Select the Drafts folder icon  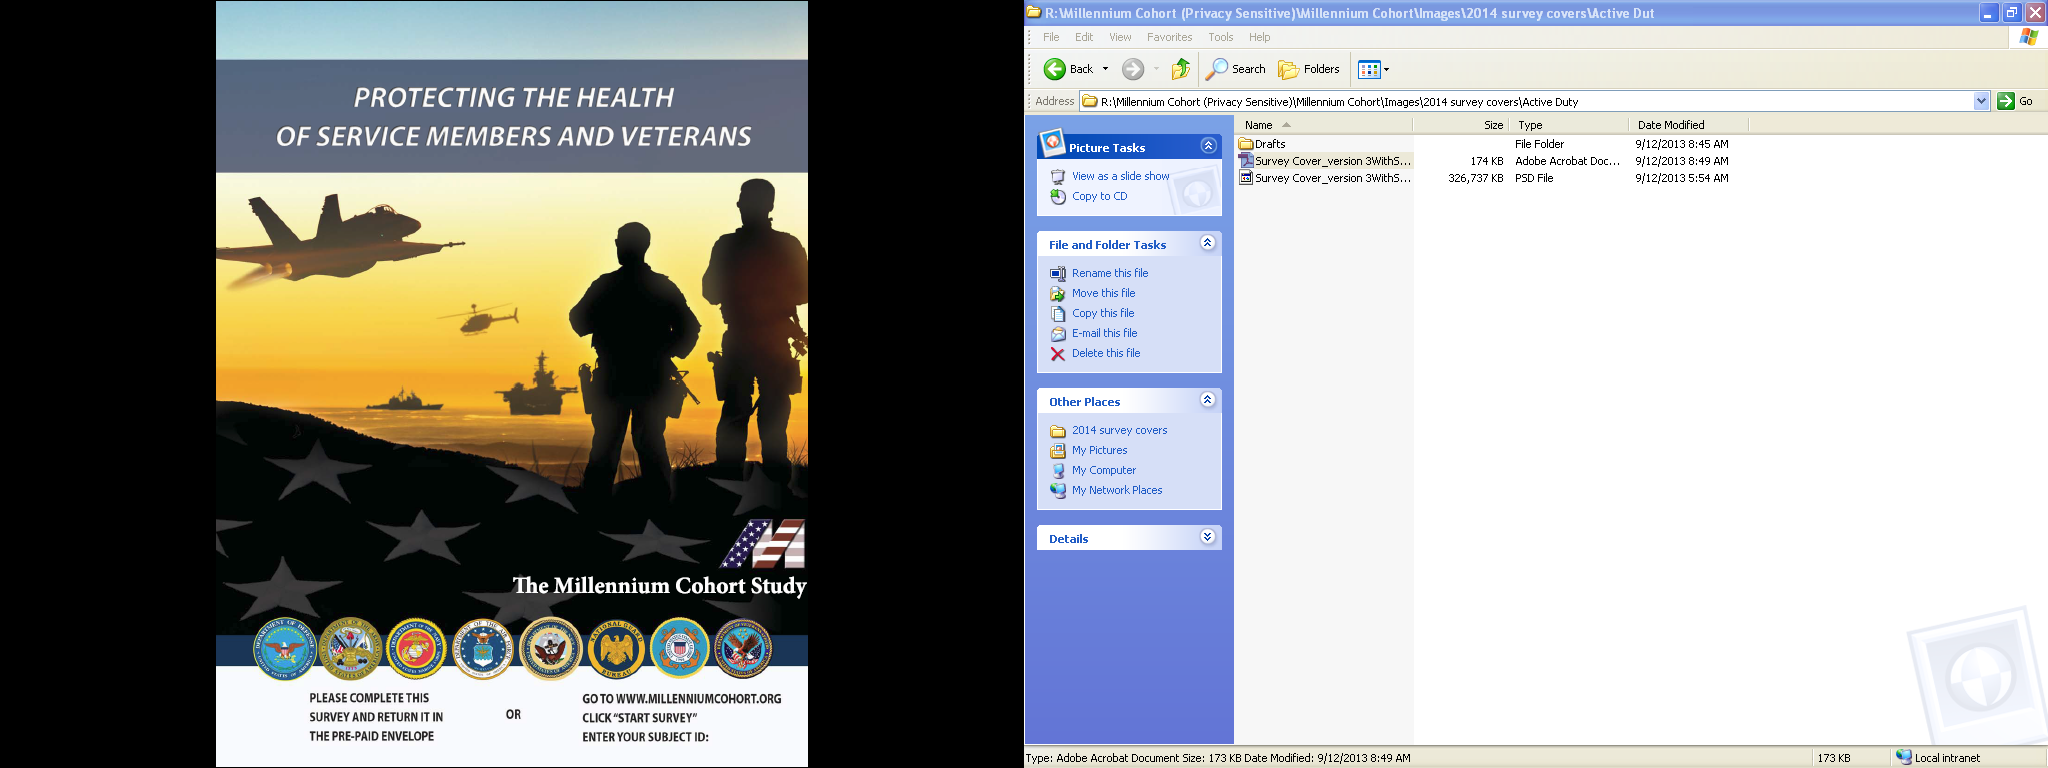pos(1246,144)
